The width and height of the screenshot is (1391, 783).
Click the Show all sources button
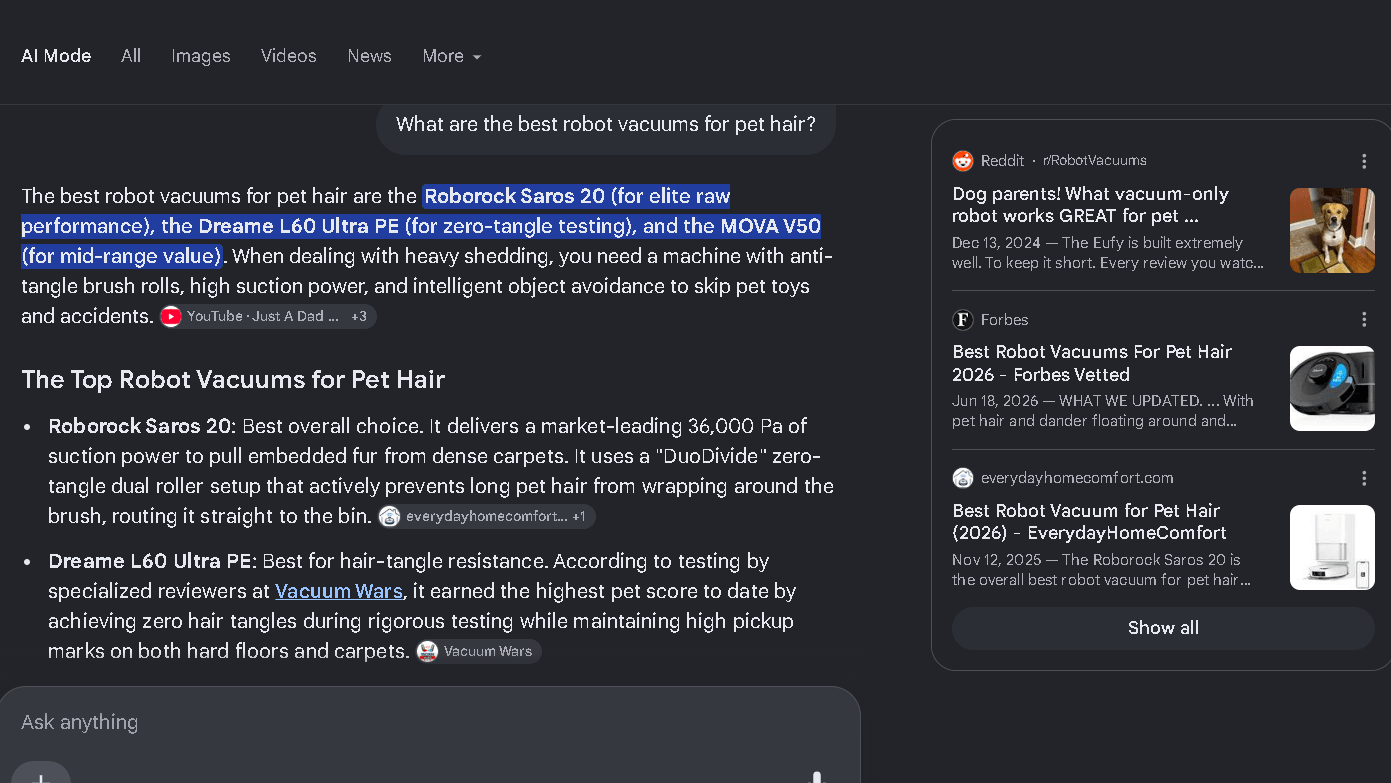coord(1163,628)
